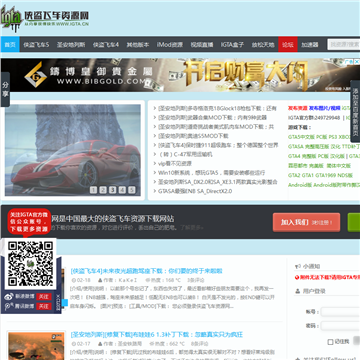Image resolution: width=360 pixels, height=360 pixels.
Task: Tick the 记住我 remember-me checkbox
Action: click(330, 342)
